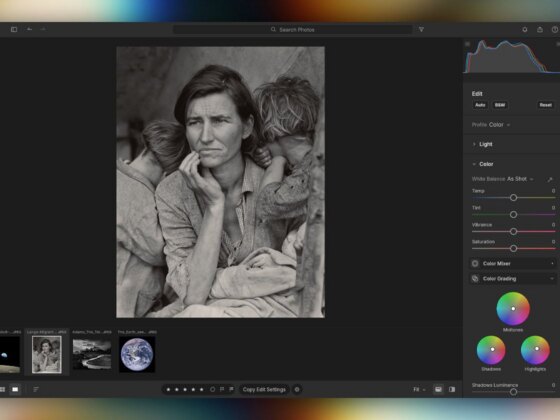
Task: Click the forward arrow in top bar
Action: (43, 29)
